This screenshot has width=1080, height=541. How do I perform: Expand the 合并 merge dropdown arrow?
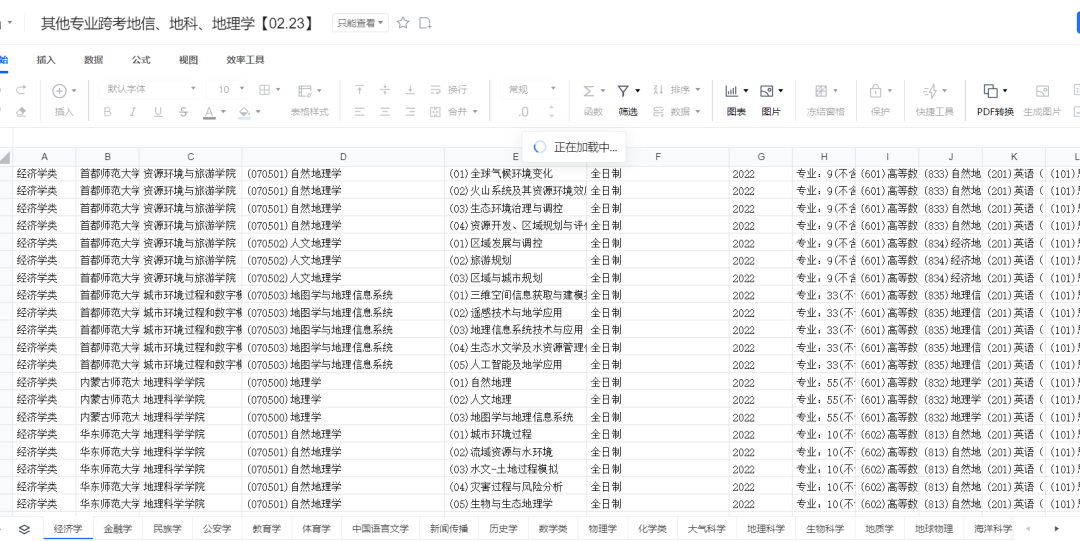pyautogui.click(x=475, y=112)
